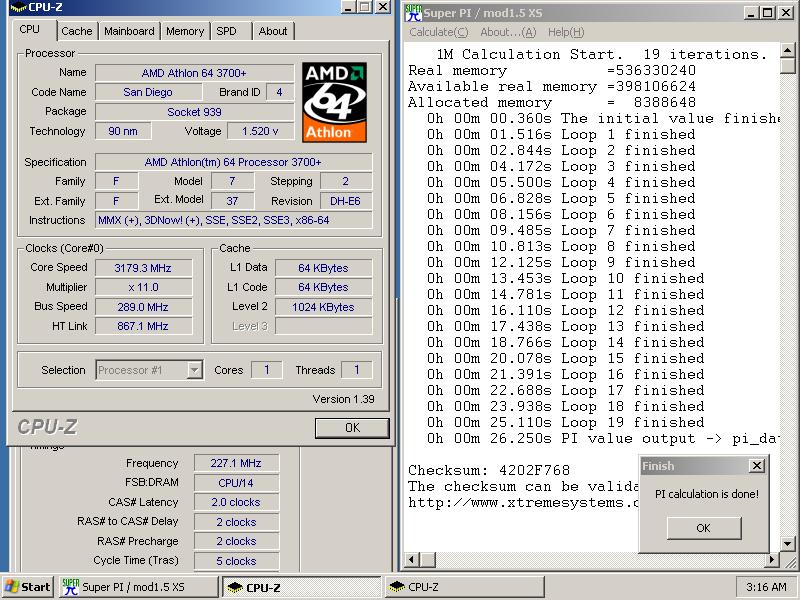This screenshot has width=800, height=600.
Task: Click the Super PI horizontal scrollbar right arrow
Action: tap(772, 560)
